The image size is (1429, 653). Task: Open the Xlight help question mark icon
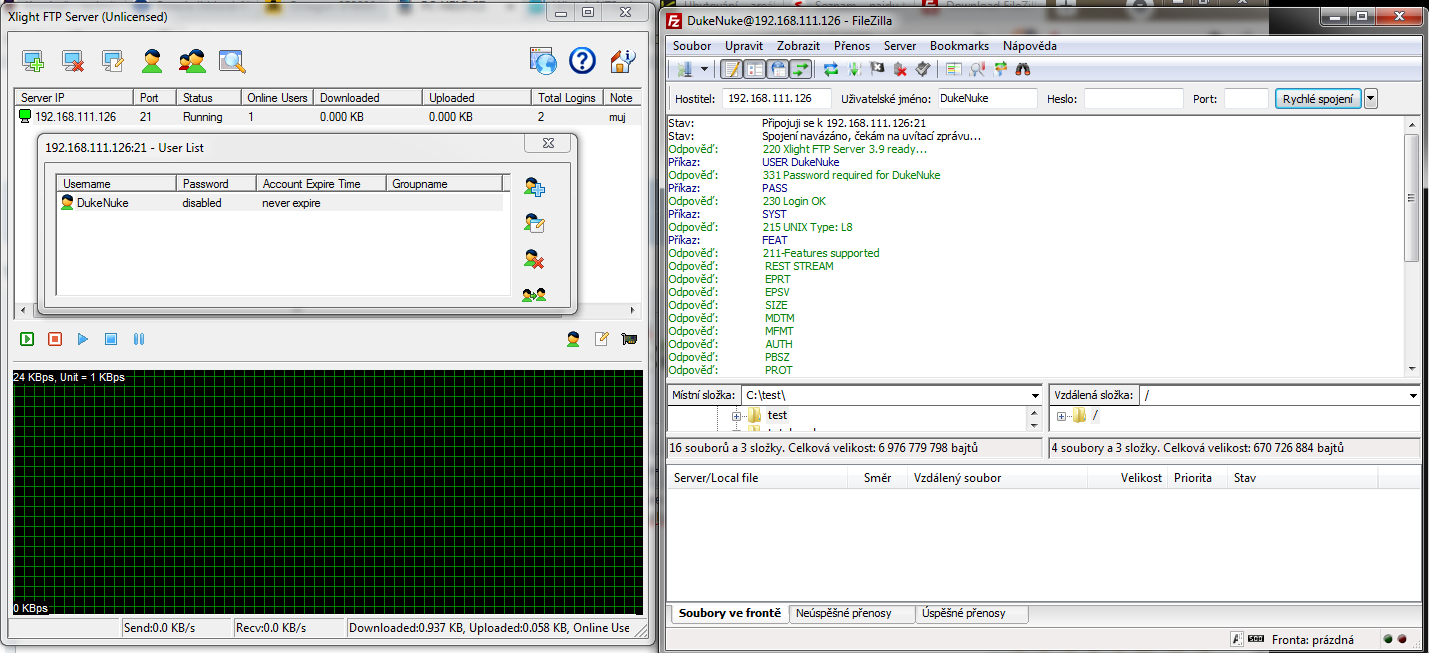[x=582, y=62]
